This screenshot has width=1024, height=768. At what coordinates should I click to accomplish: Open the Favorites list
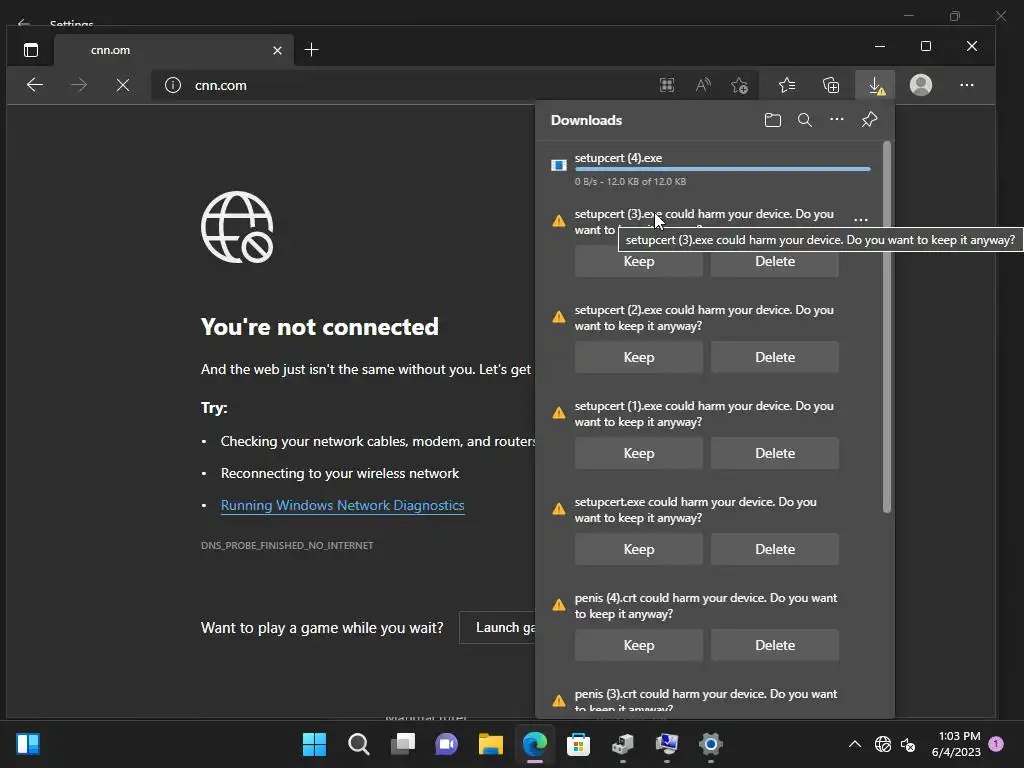pyautogui.click(x=787, y=85)
